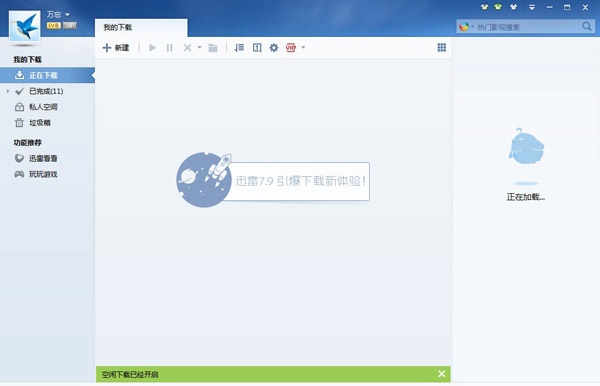Select 已完成(11) in the sidebar

47,91
